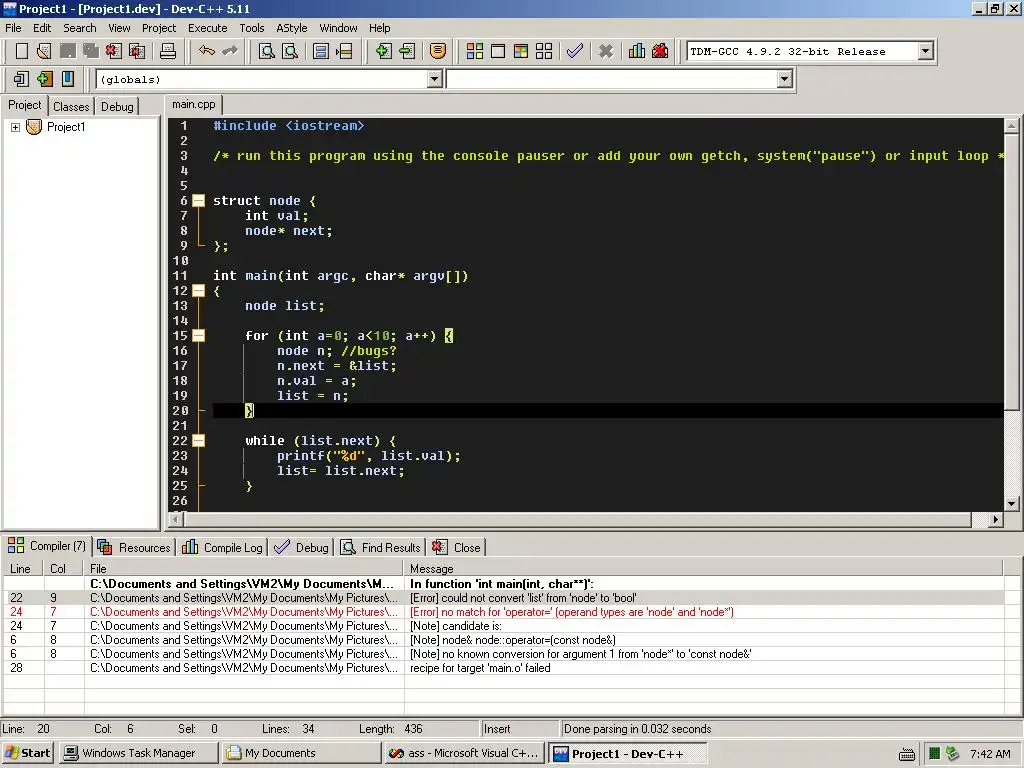Open the AStyle menu
1024x768 pixels.
coord(291,28)
